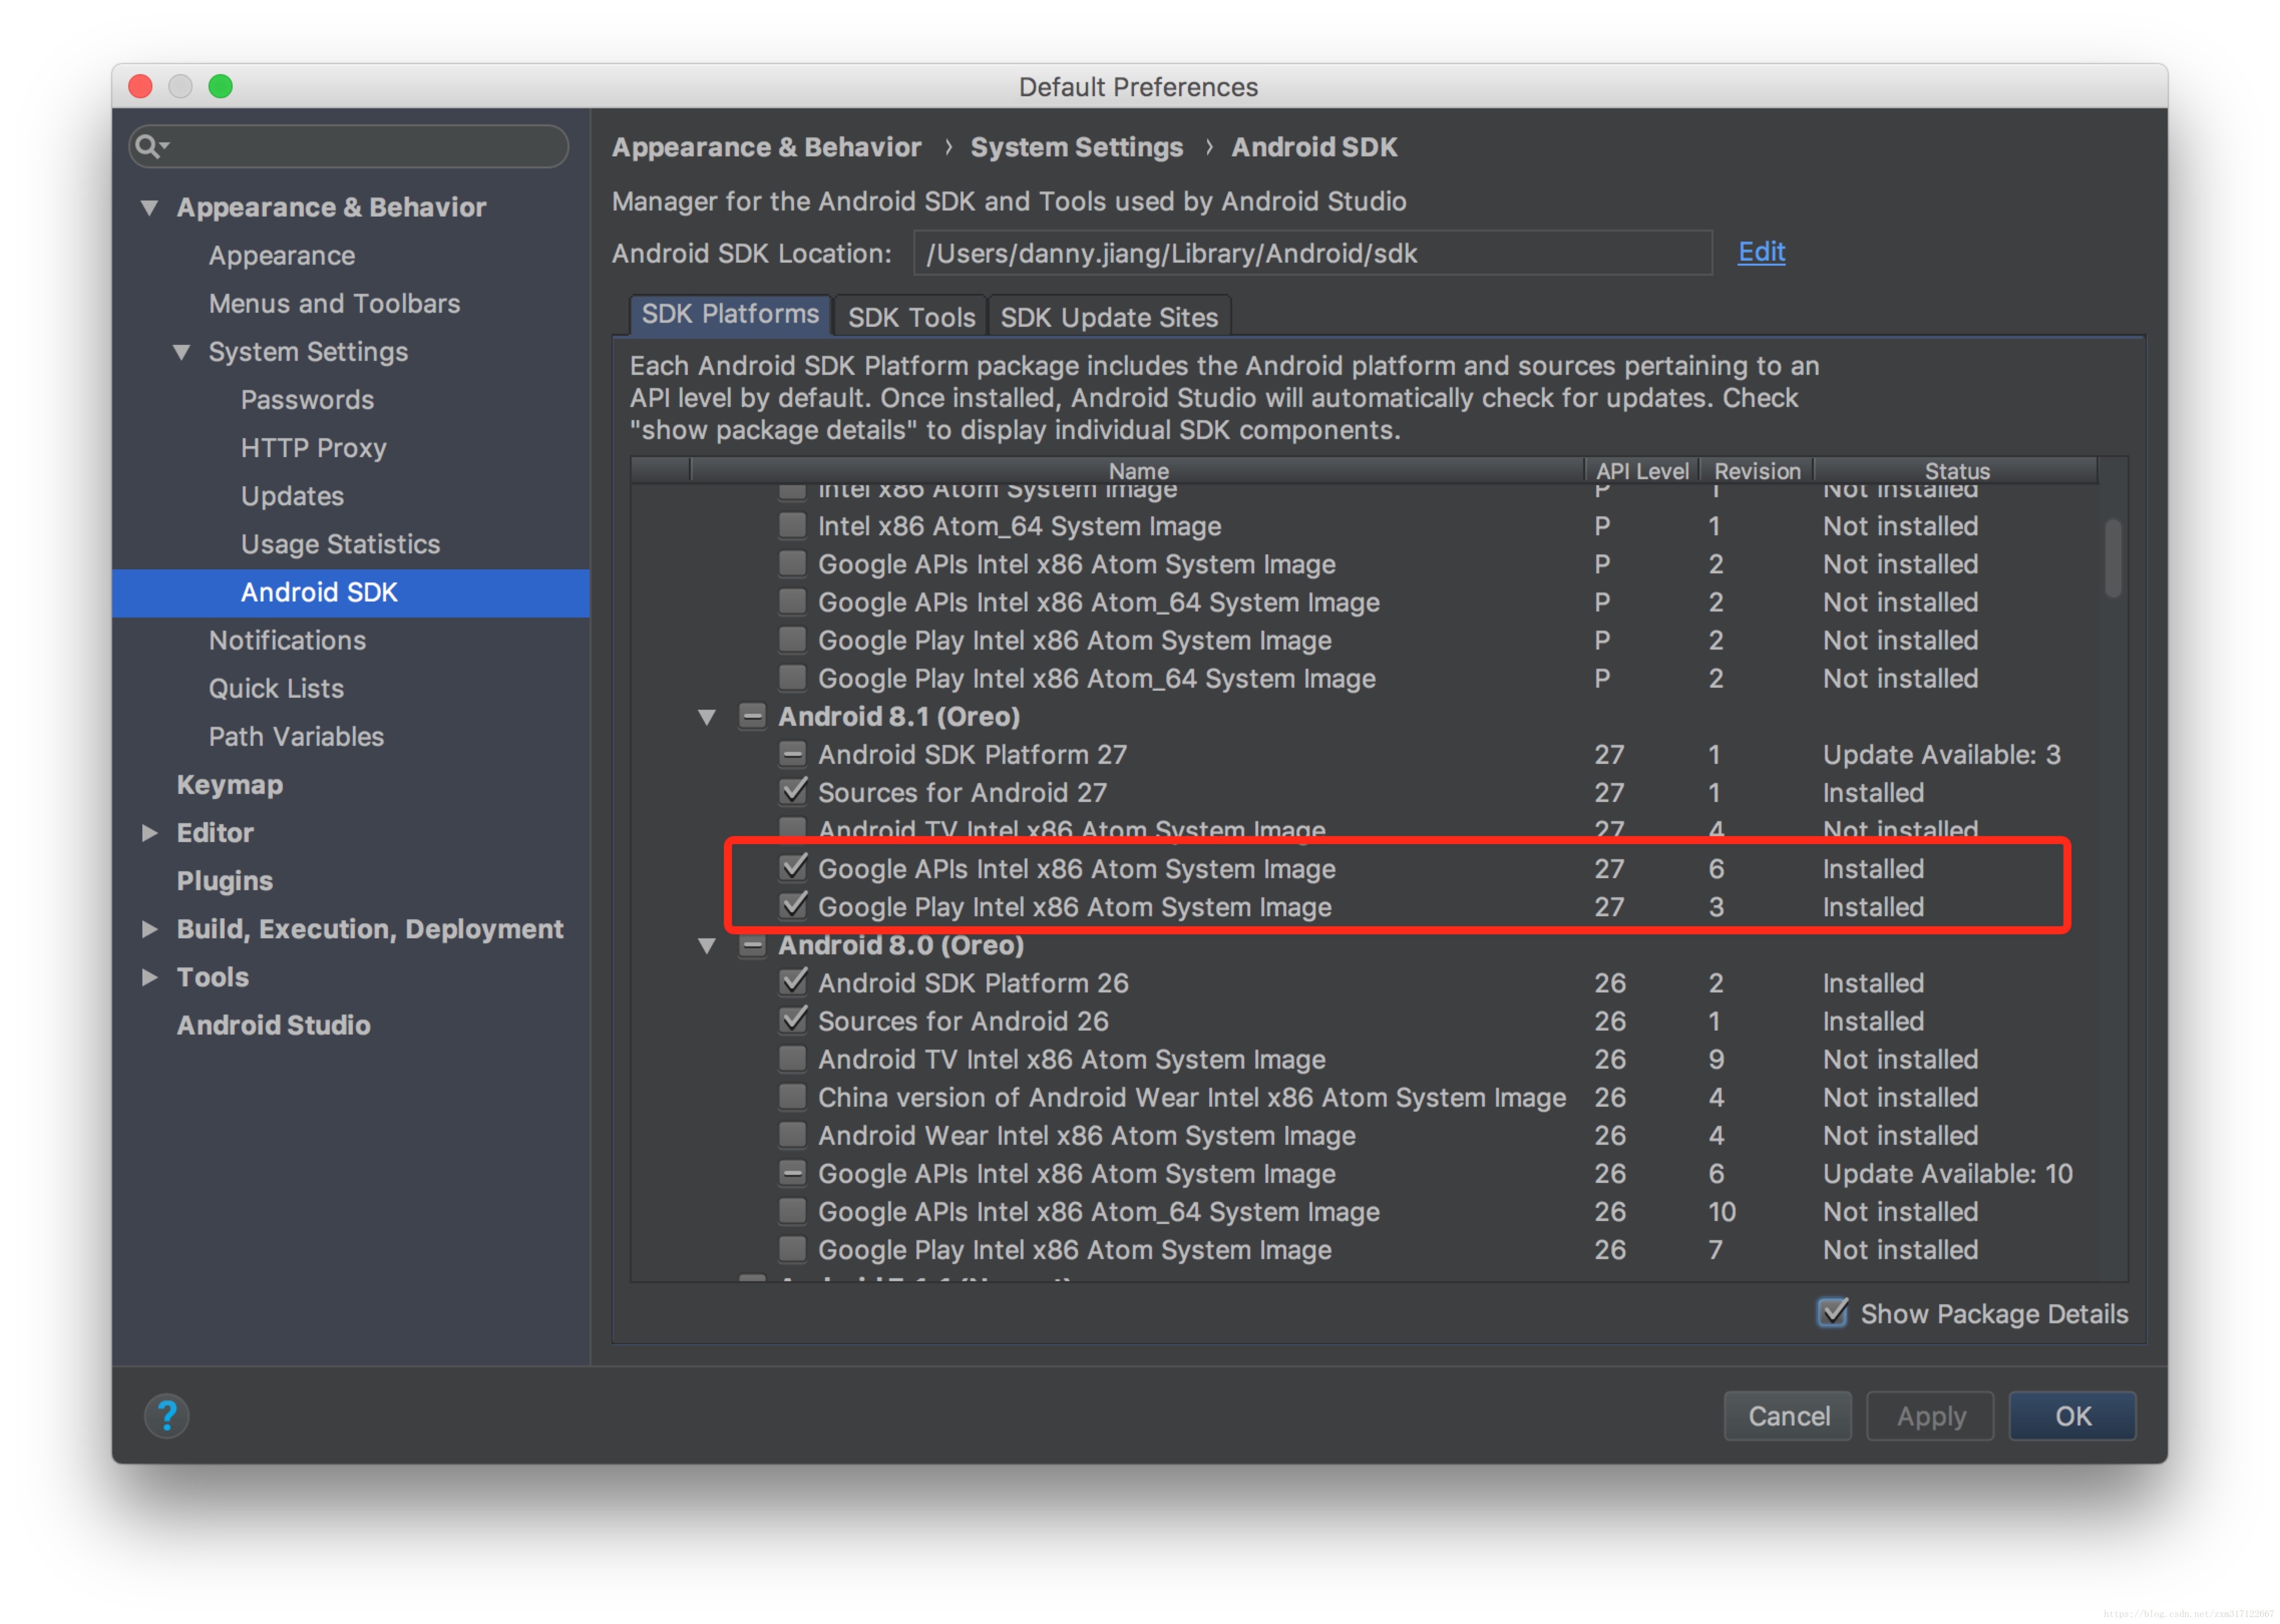Click the Edit link for SDK location

click(1760, 252)
